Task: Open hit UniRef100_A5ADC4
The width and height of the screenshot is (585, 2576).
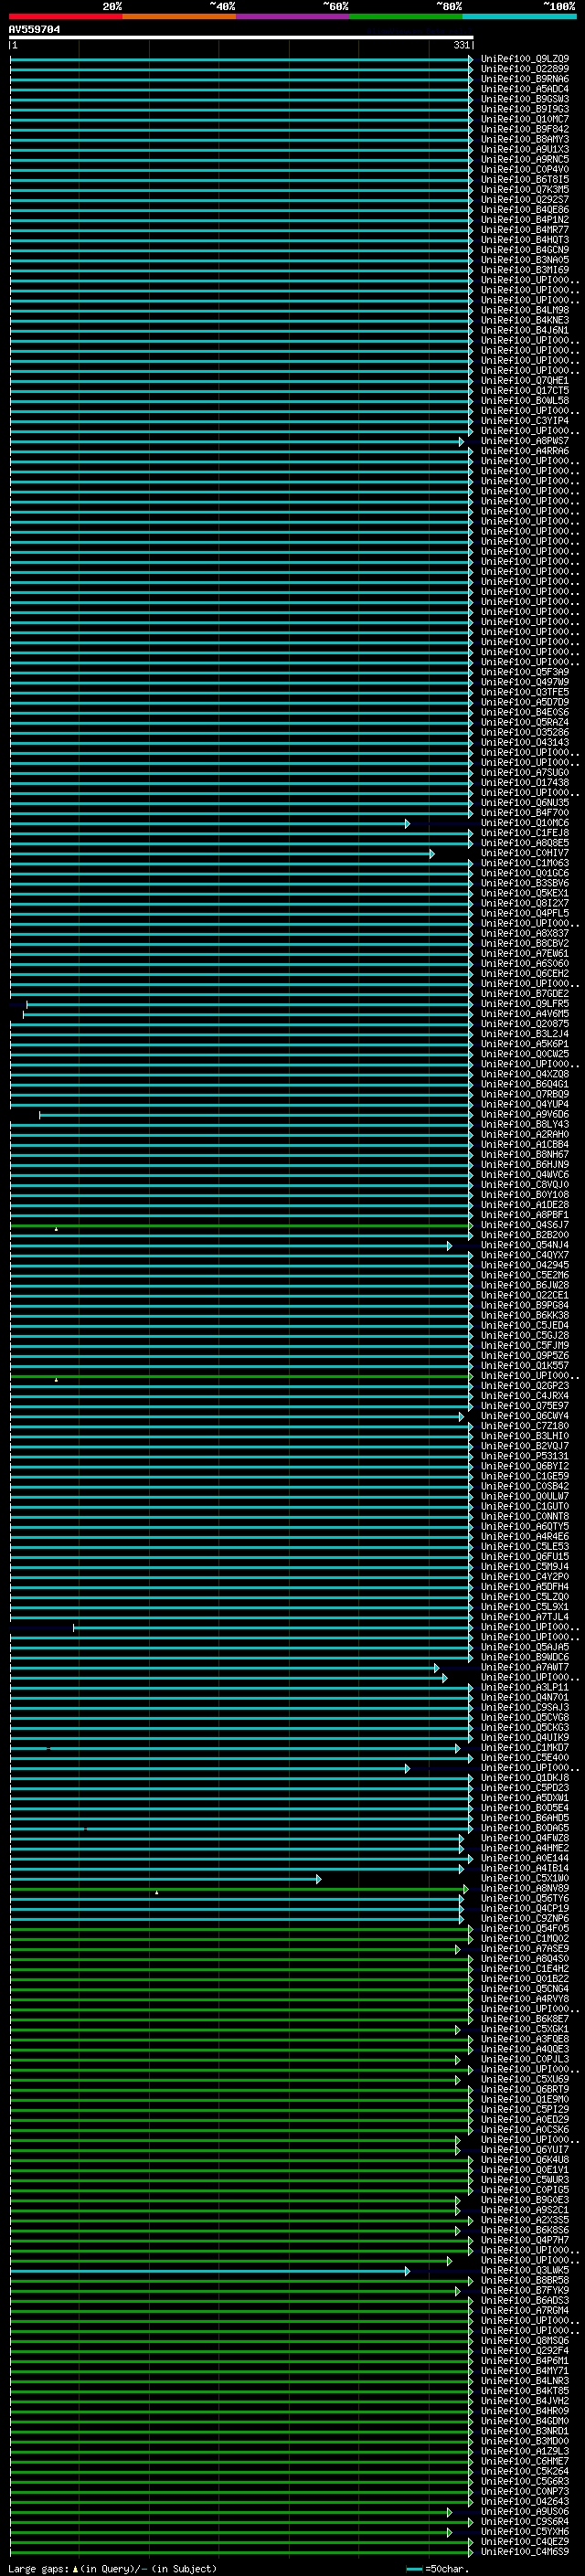Action: [x=525, y=89]
